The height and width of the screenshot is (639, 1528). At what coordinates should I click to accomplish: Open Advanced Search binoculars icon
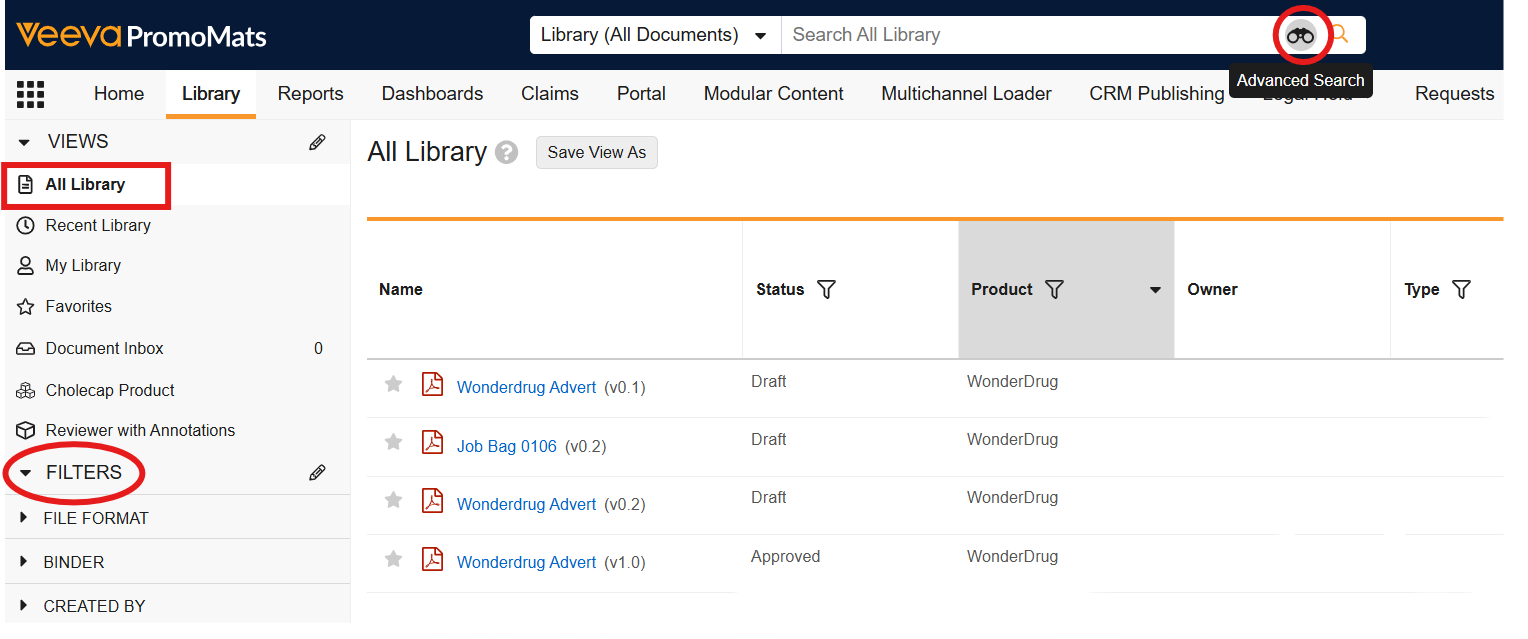click(x=1300, y=35)
